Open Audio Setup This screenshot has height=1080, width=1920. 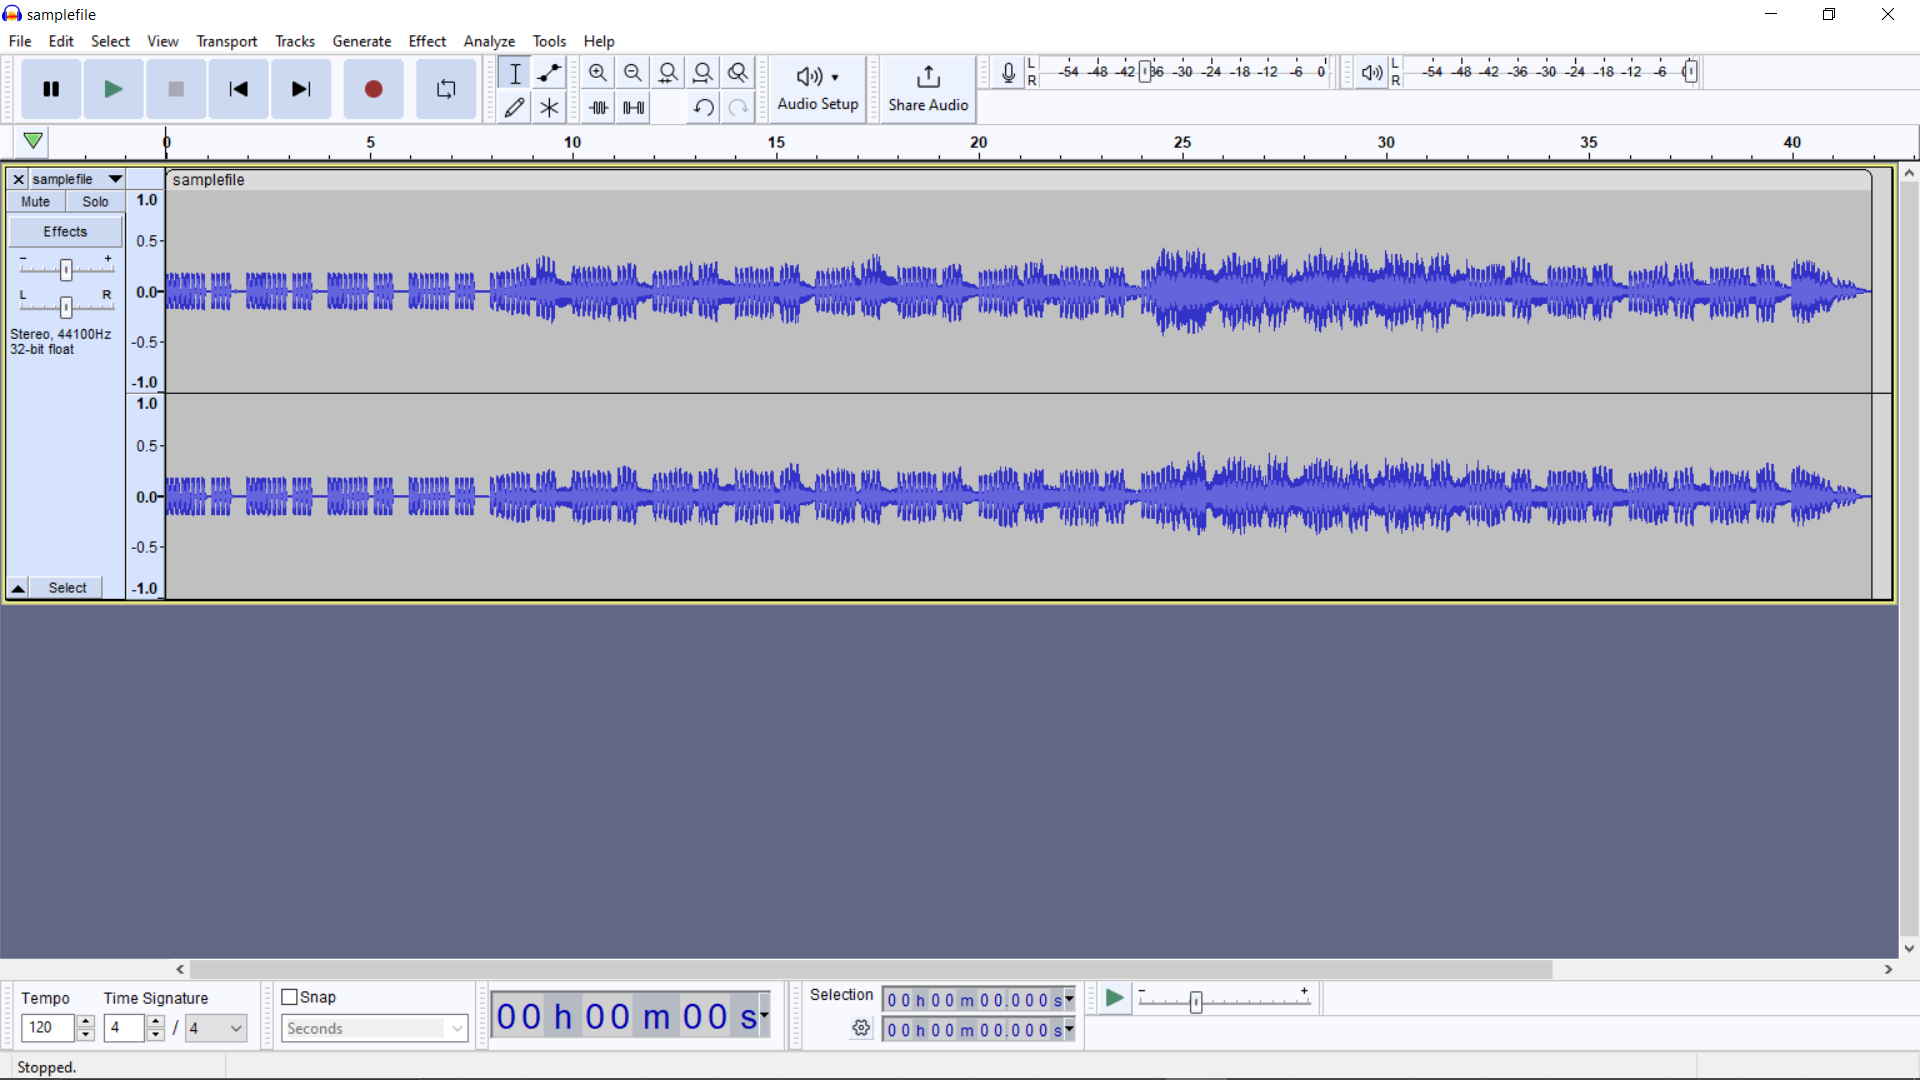[818, 89]
